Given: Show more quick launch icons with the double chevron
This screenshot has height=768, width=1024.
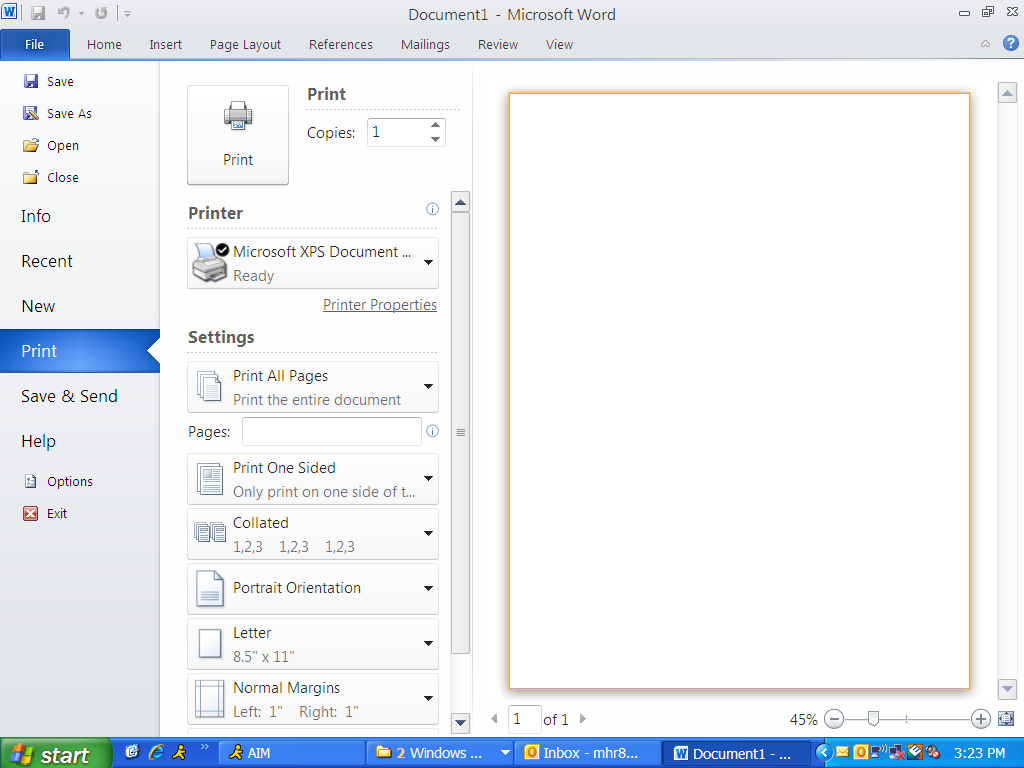Looking at the screenshot, I should (204, 747).
